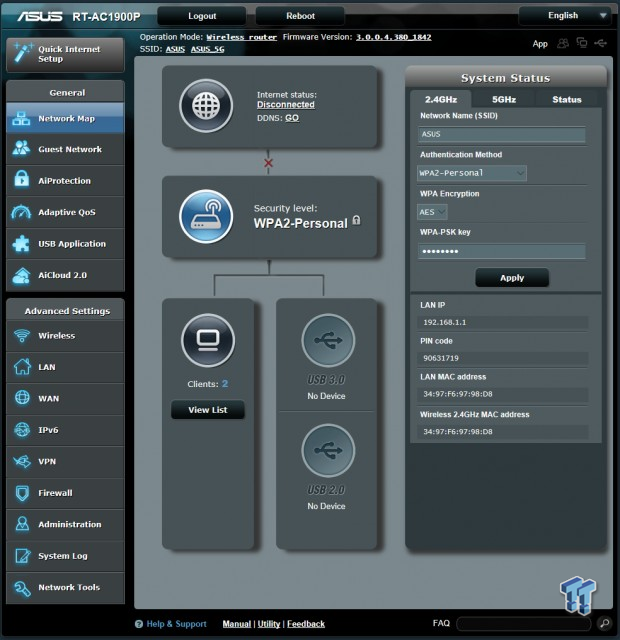Screen dimensions: 620x640
Task: Click the Utility link in footer
Action: click(x=269, y=624)
